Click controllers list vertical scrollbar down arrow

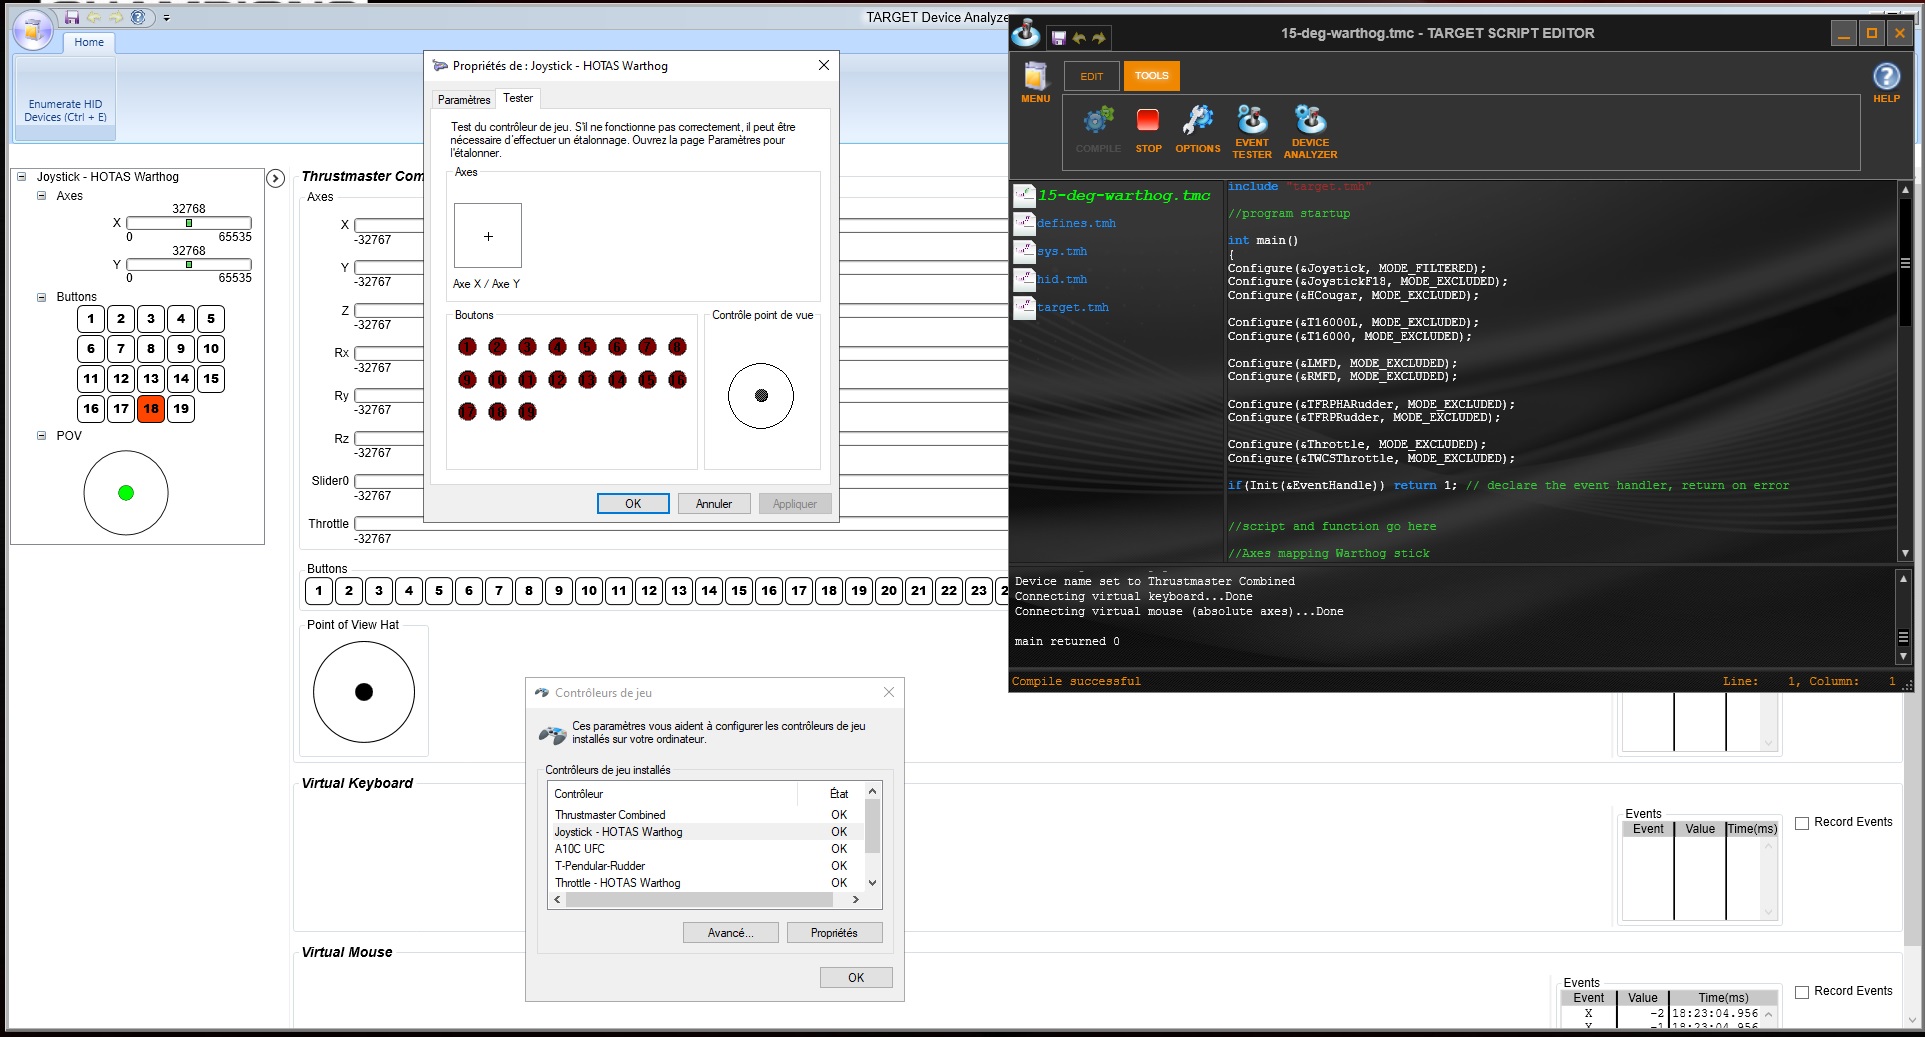click(873, 883)
